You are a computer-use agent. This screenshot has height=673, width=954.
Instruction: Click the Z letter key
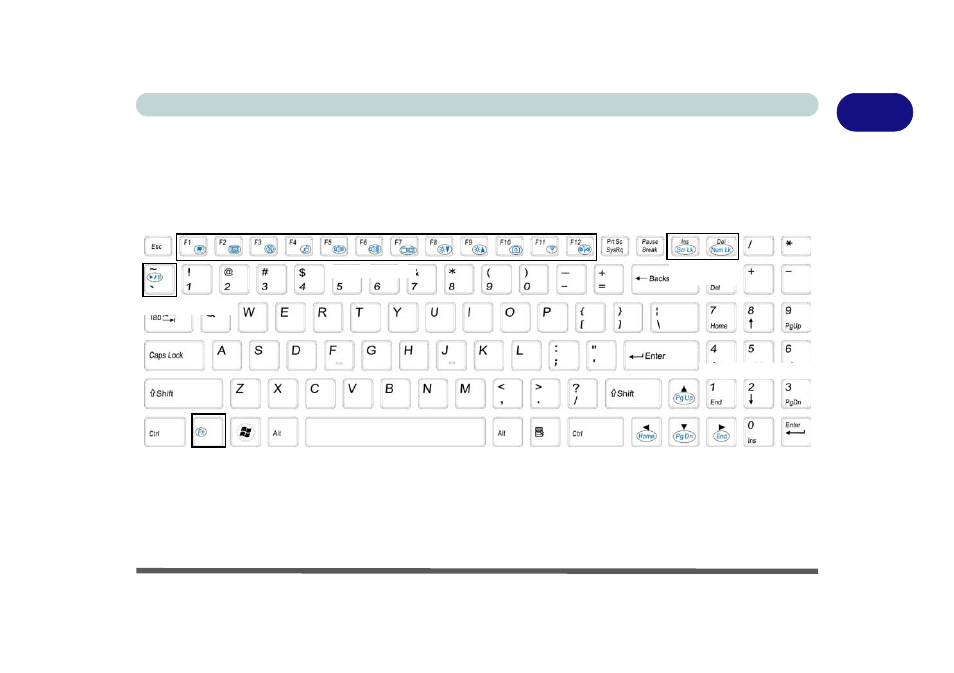[x=245, y=394]
